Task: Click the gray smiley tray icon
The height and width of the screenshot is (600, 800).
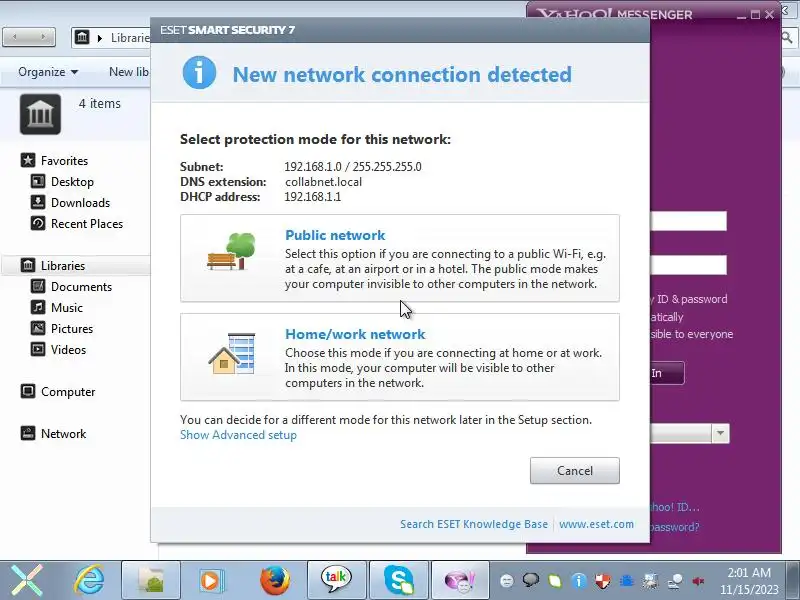Action: 507,581
